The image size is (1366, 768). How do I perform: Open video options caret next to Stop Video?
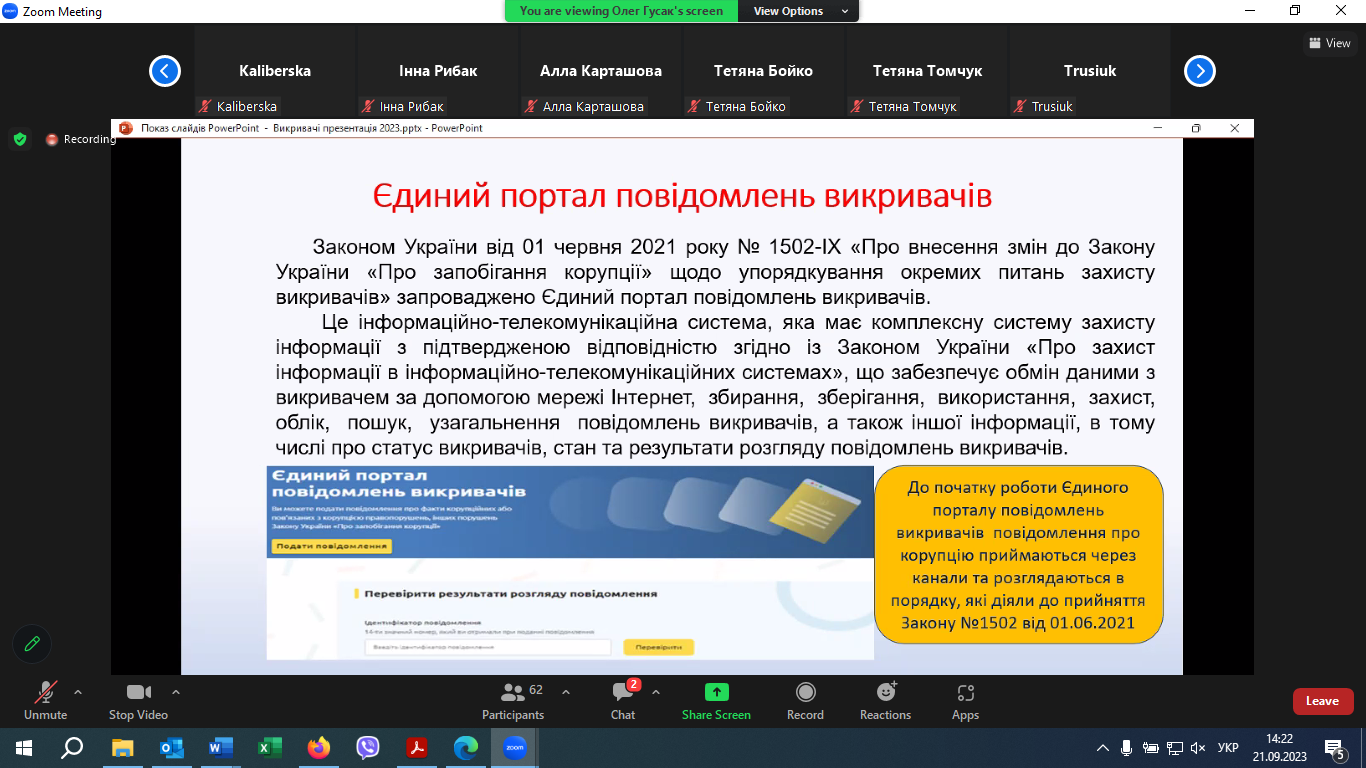[176, 691]
